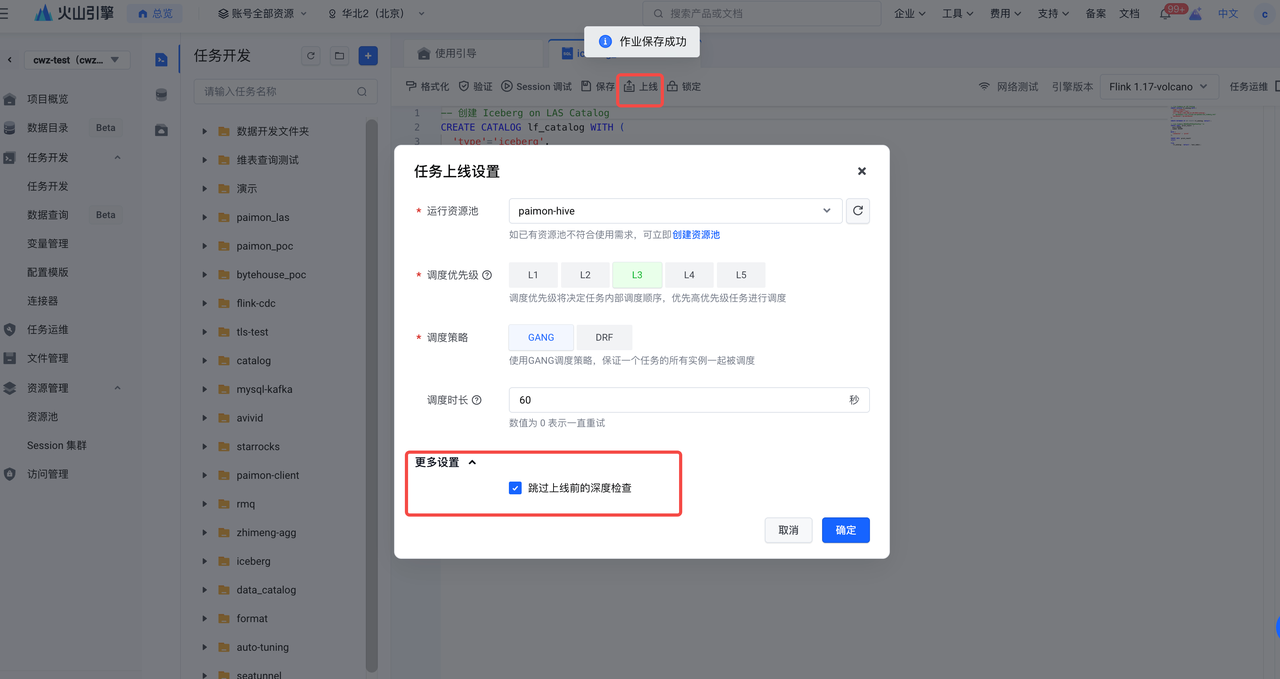Expand the starrocks folder
The image size is (1280, 679).
pos(205,447)
